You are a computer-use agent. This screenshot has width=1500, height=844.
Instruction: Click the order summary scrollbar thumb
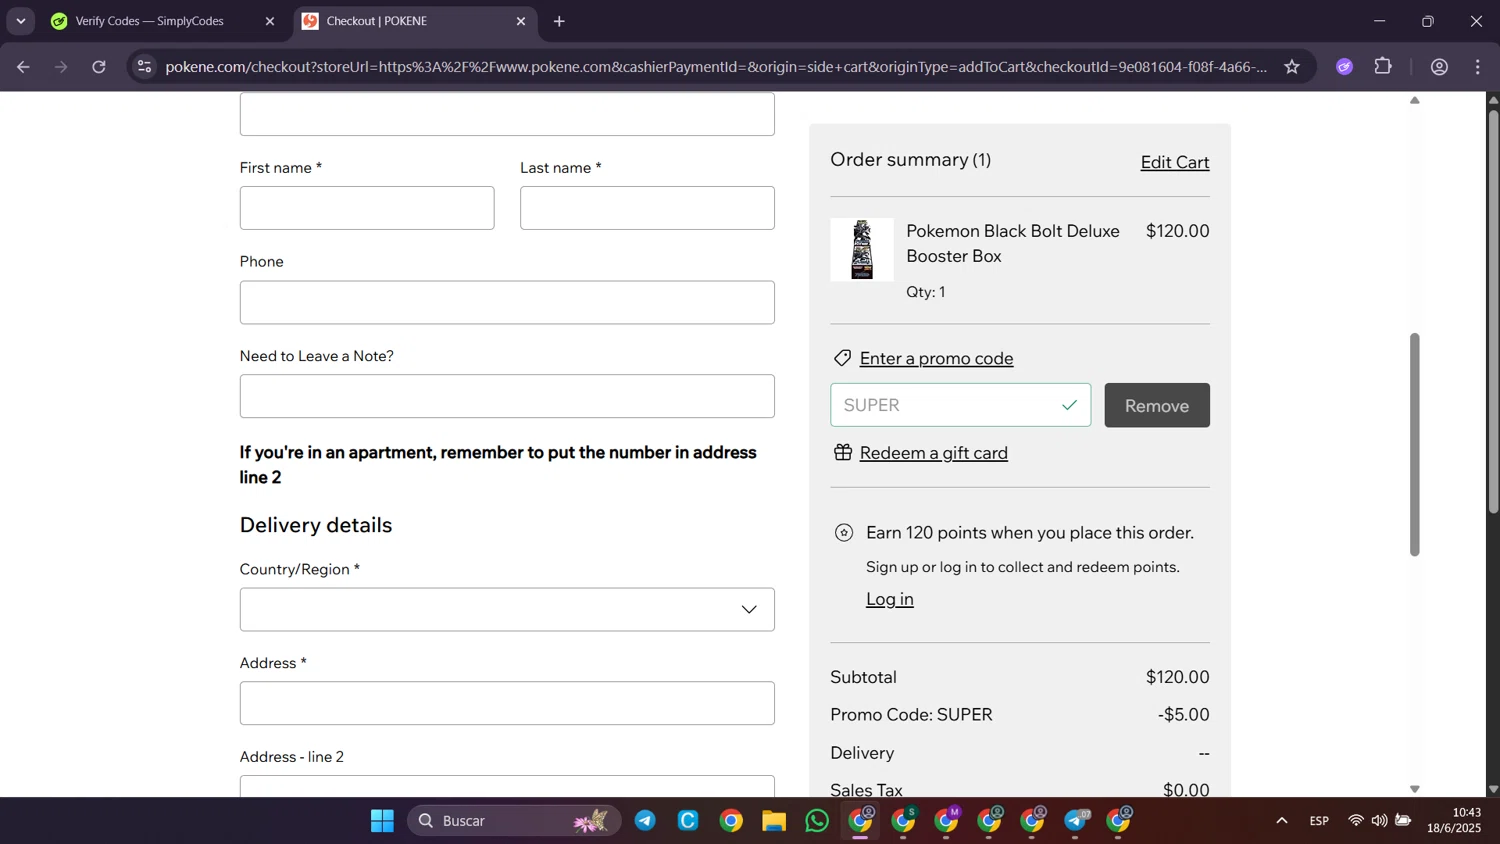tap(1414, 444)
